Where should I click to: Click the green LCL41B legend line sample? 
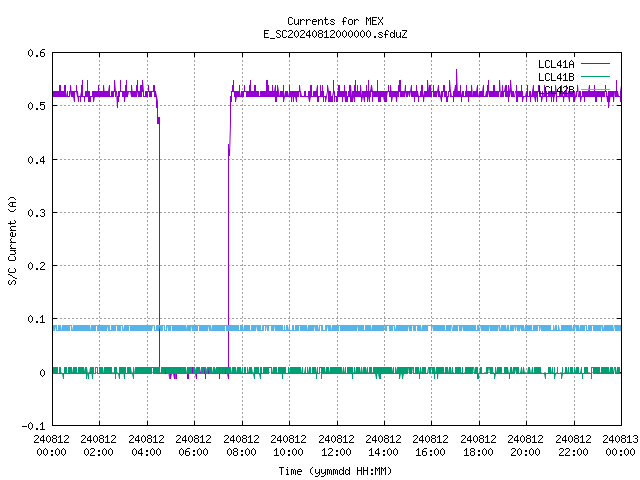tap(595, 76)
